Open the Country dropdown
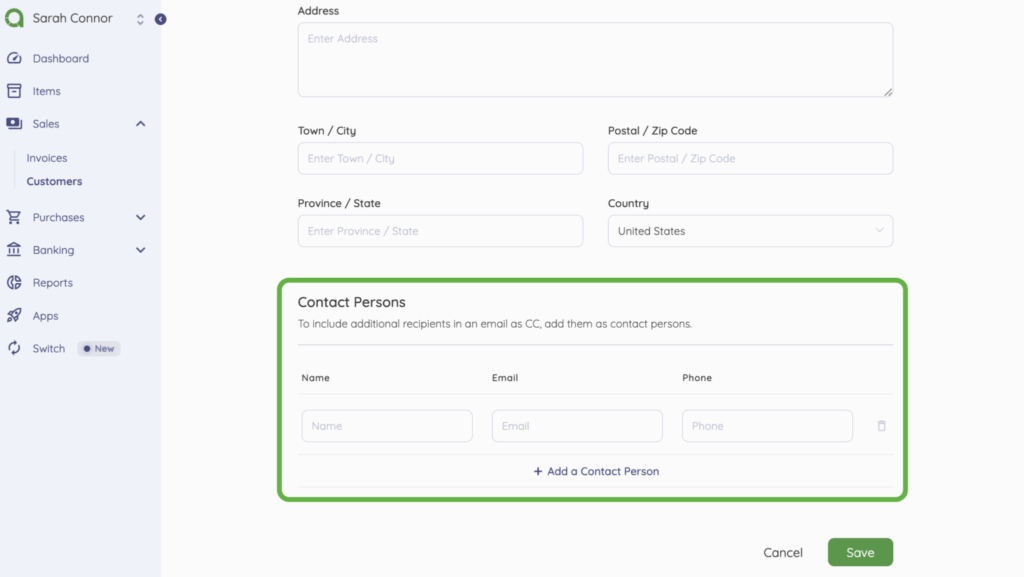1024x577 pixels. tap(750, 231)
